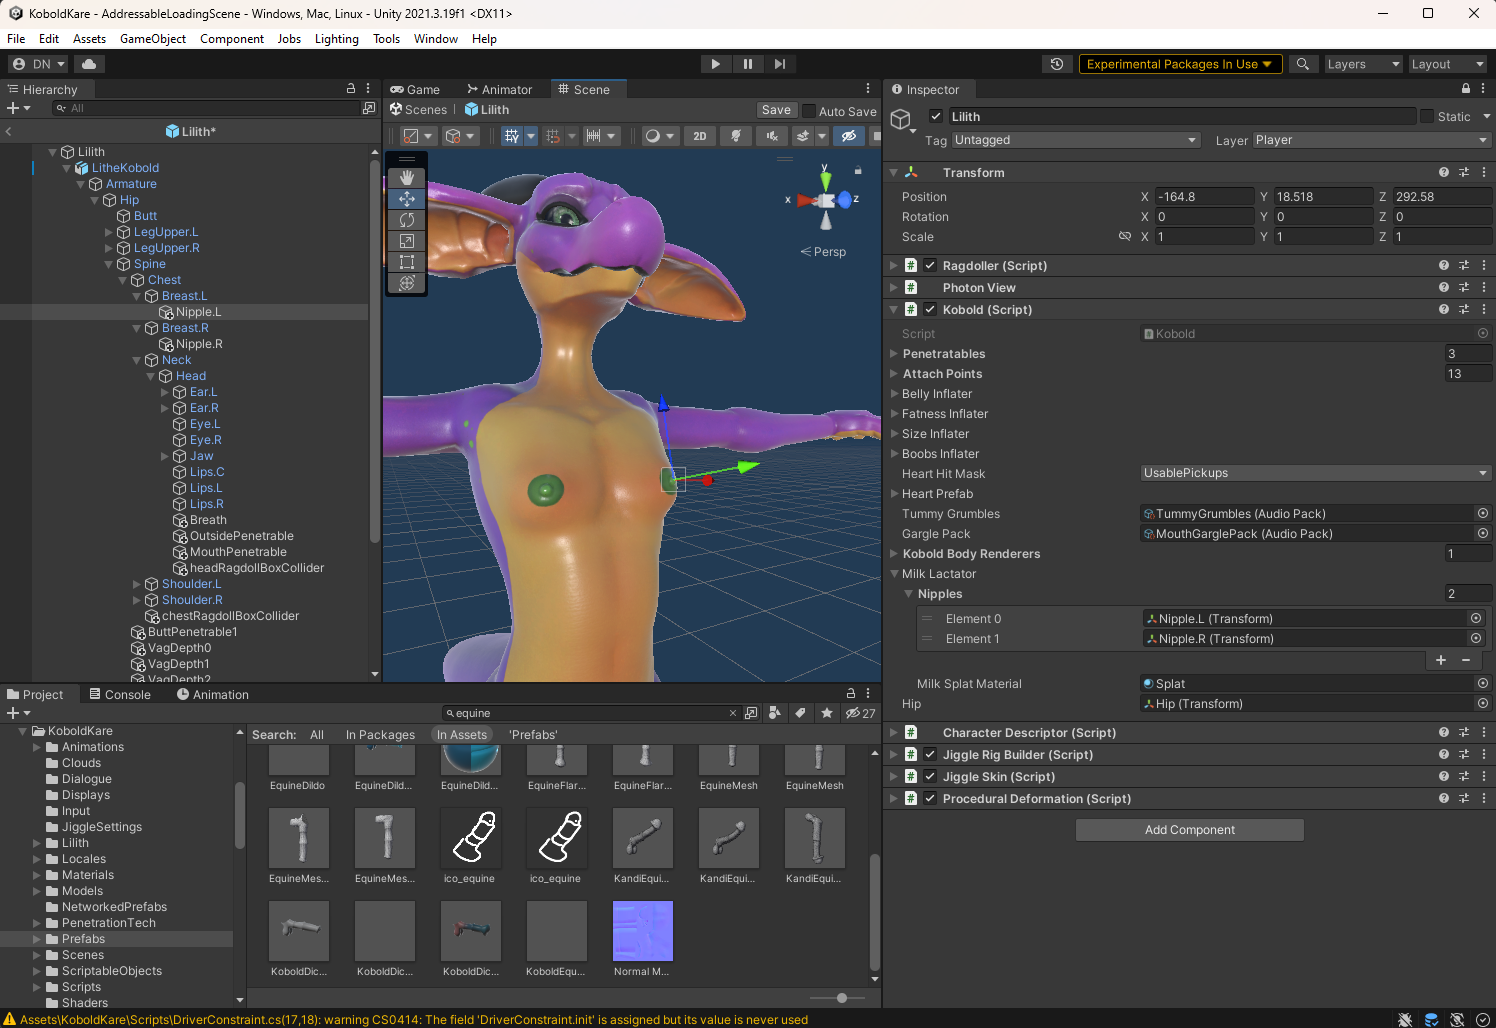Click the Save prefab button
The height and width of the screenshot is (1028, 1496).
776,111
